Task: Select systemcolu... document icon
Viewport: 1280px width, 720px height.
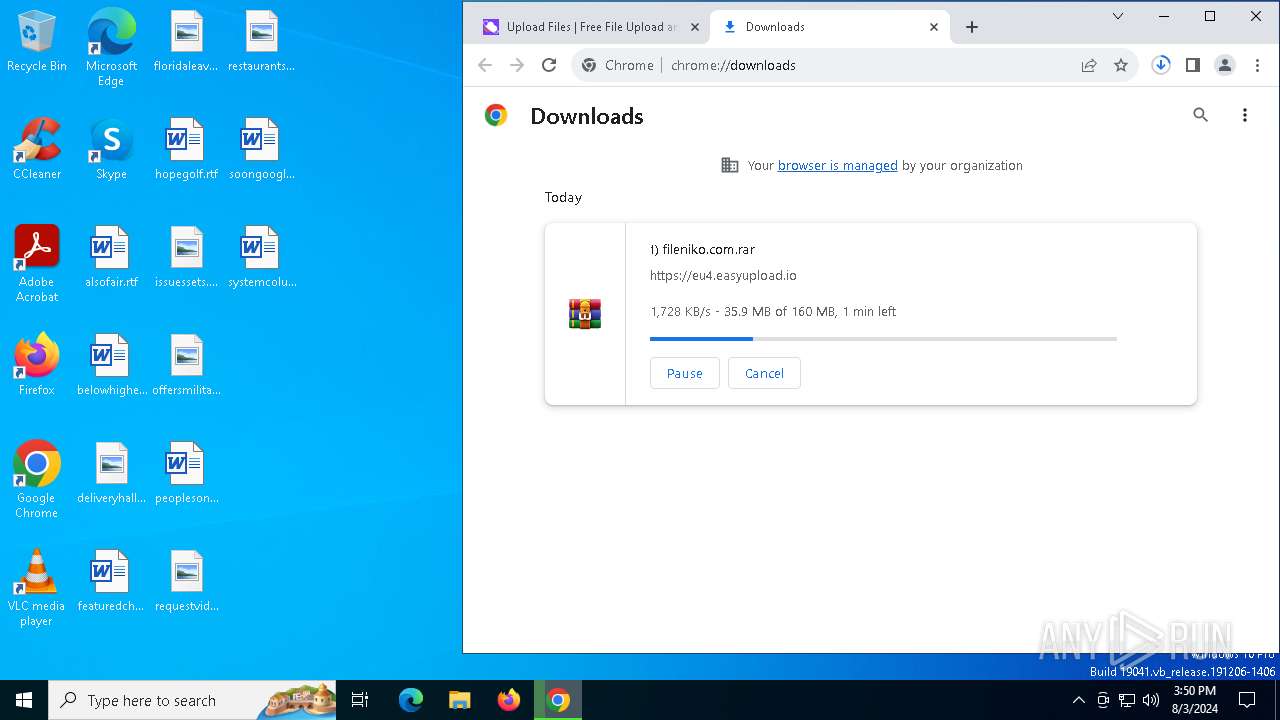Action: (261, 257)
